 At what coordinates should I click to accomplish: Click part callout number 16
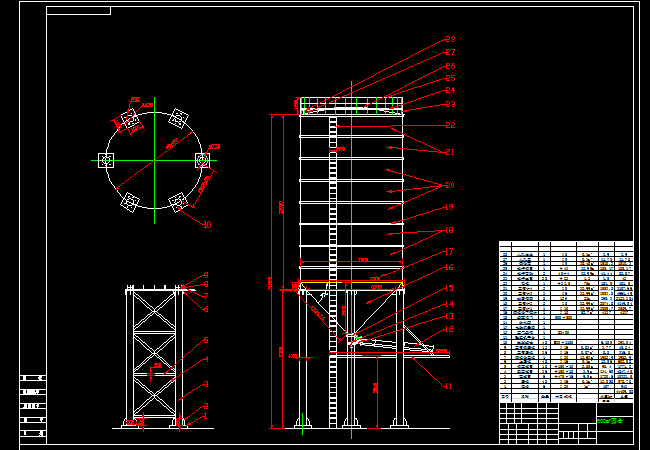point(450,268)
